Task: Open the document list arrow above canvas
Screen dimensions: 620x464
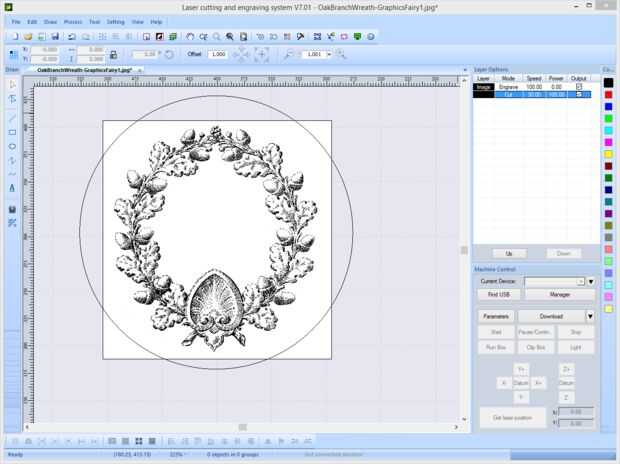Action: 465,70
